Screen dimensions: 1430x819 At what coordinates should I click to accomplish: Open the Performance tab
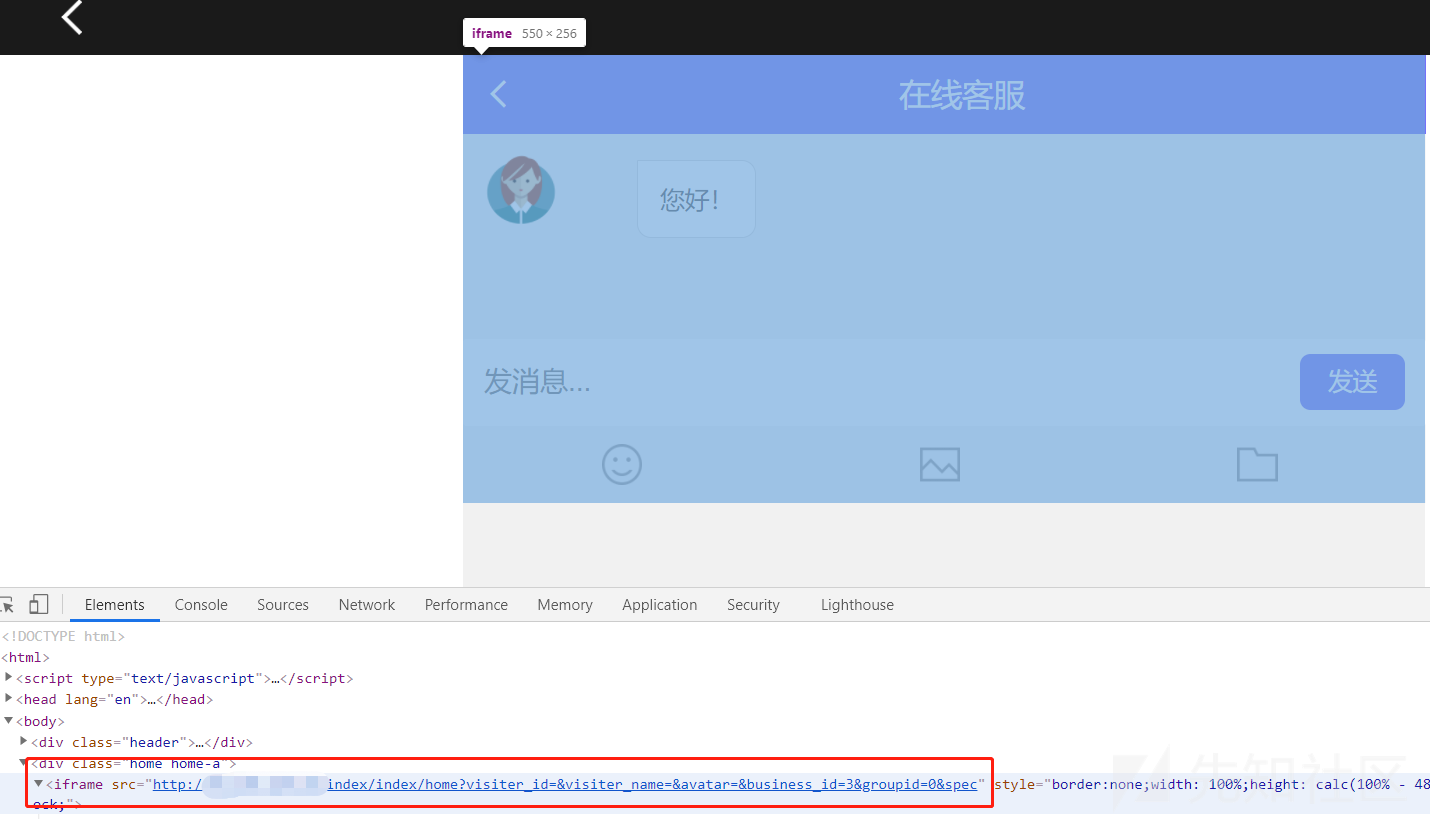coord(466,605)
